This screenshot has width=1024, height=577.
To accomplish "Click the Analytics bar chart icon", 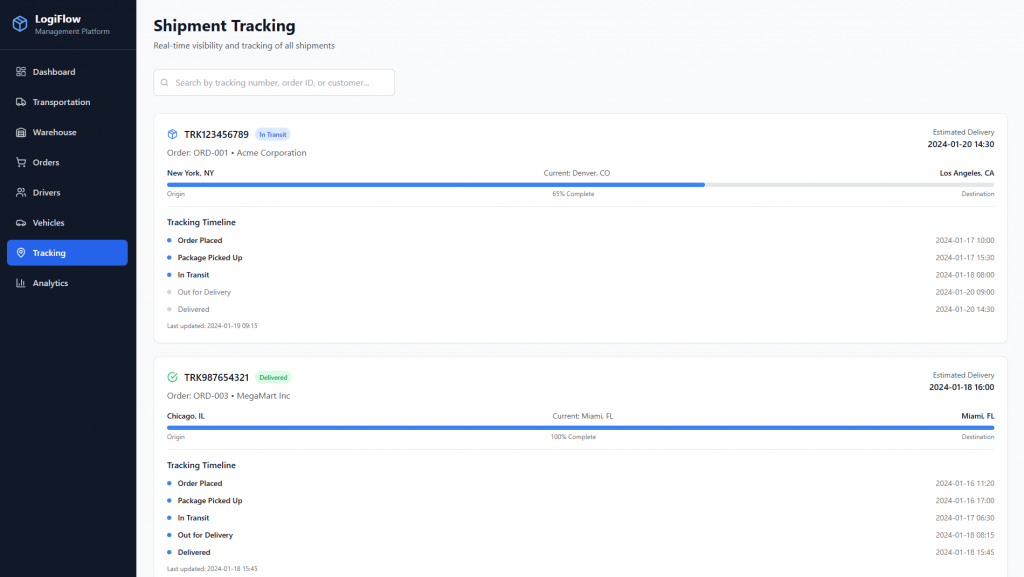I will [21, 283].
